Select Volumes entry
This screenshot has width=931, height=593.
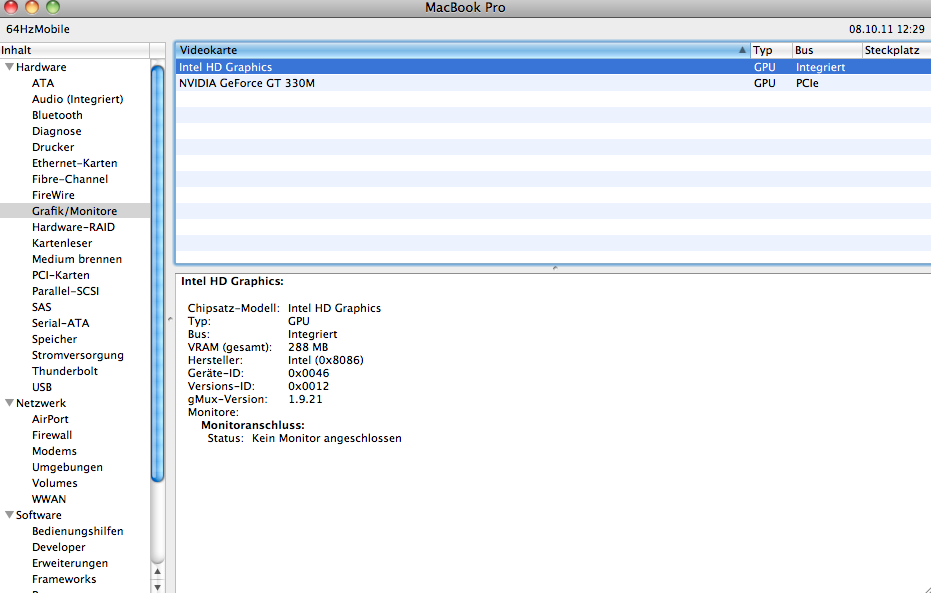[x=55, y=483]
